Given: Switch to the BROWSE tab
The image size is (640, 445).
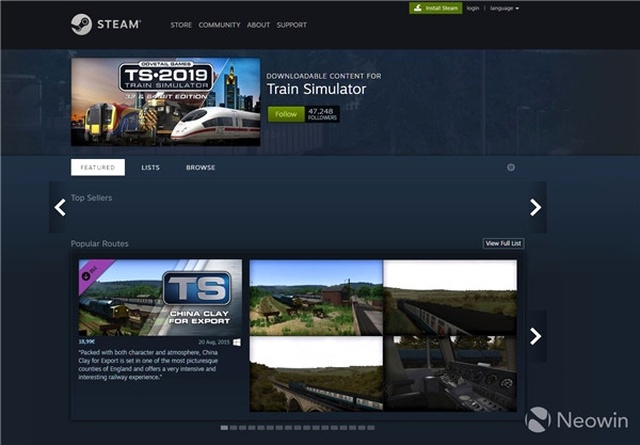Looking at the screenshot, I should click(200, 167).
